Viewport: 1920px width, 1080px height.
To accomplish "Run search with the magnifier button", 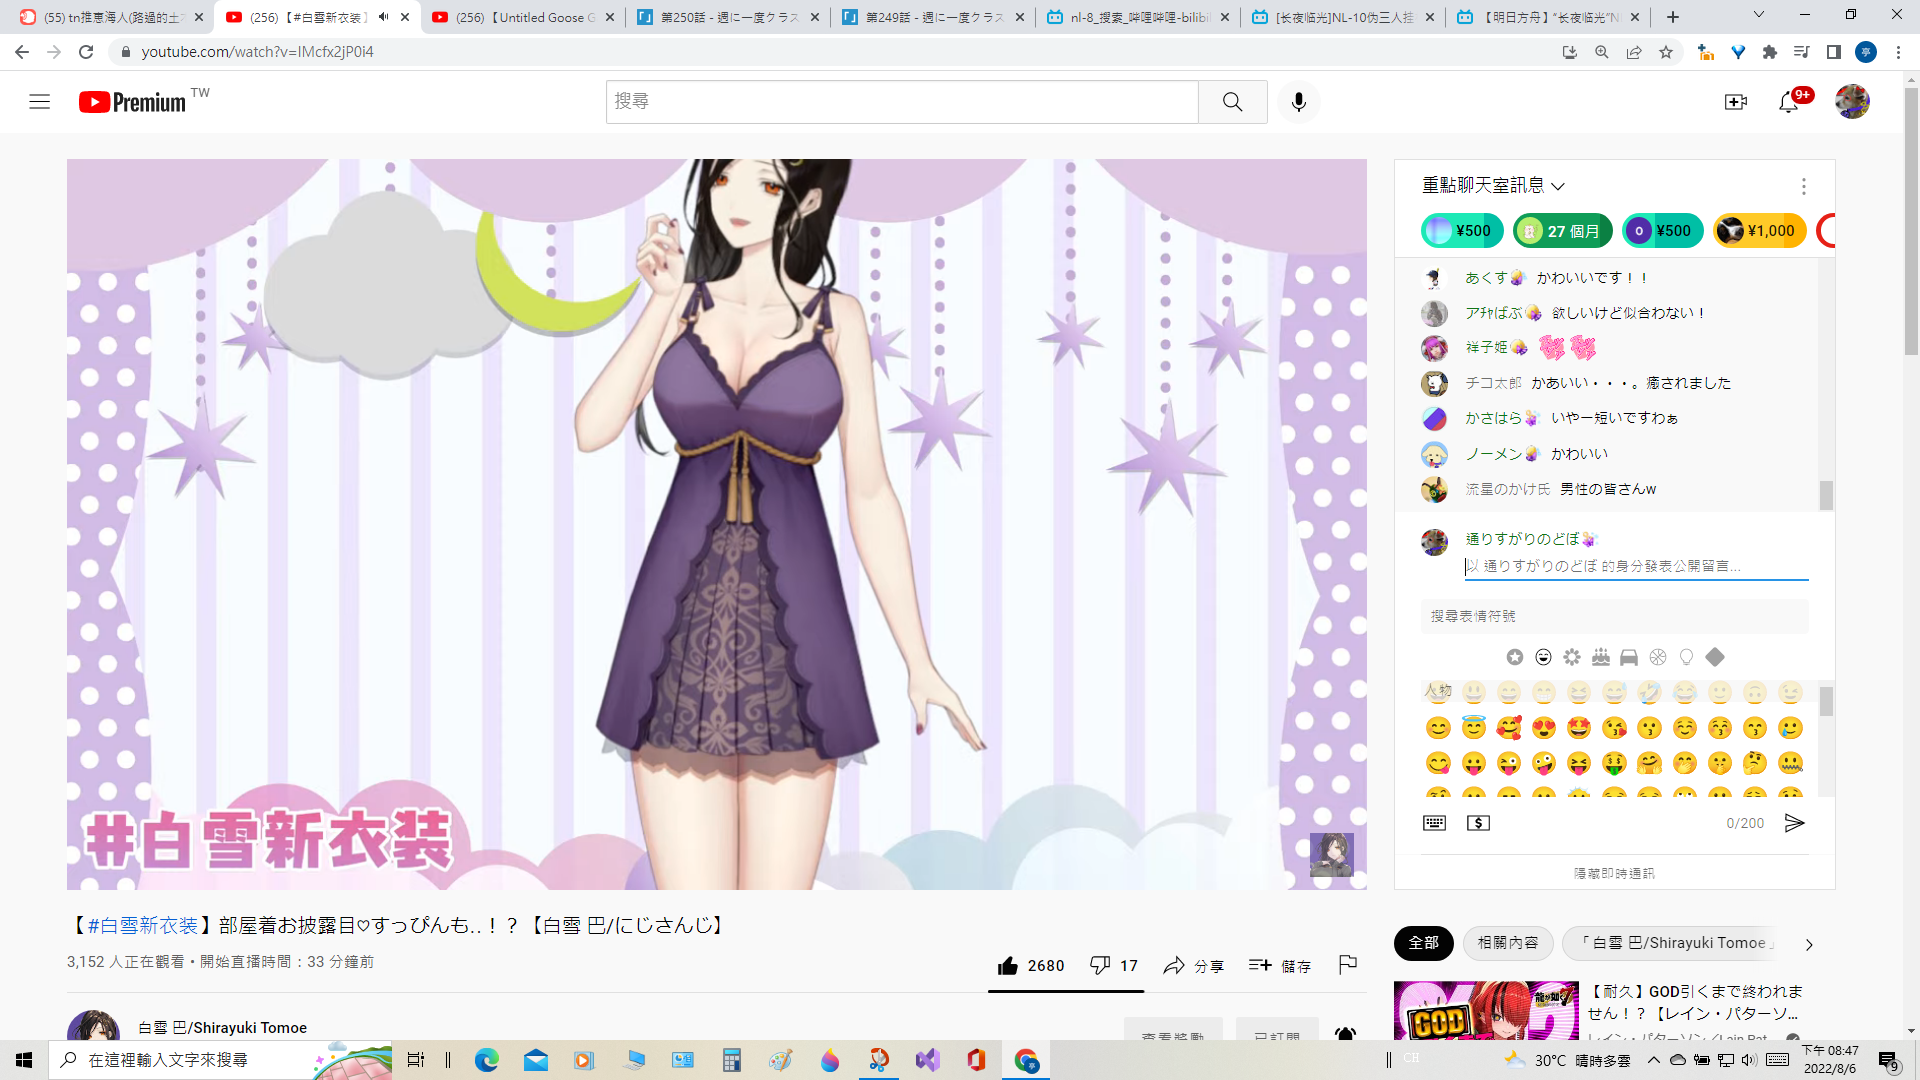I will 1232,102.
